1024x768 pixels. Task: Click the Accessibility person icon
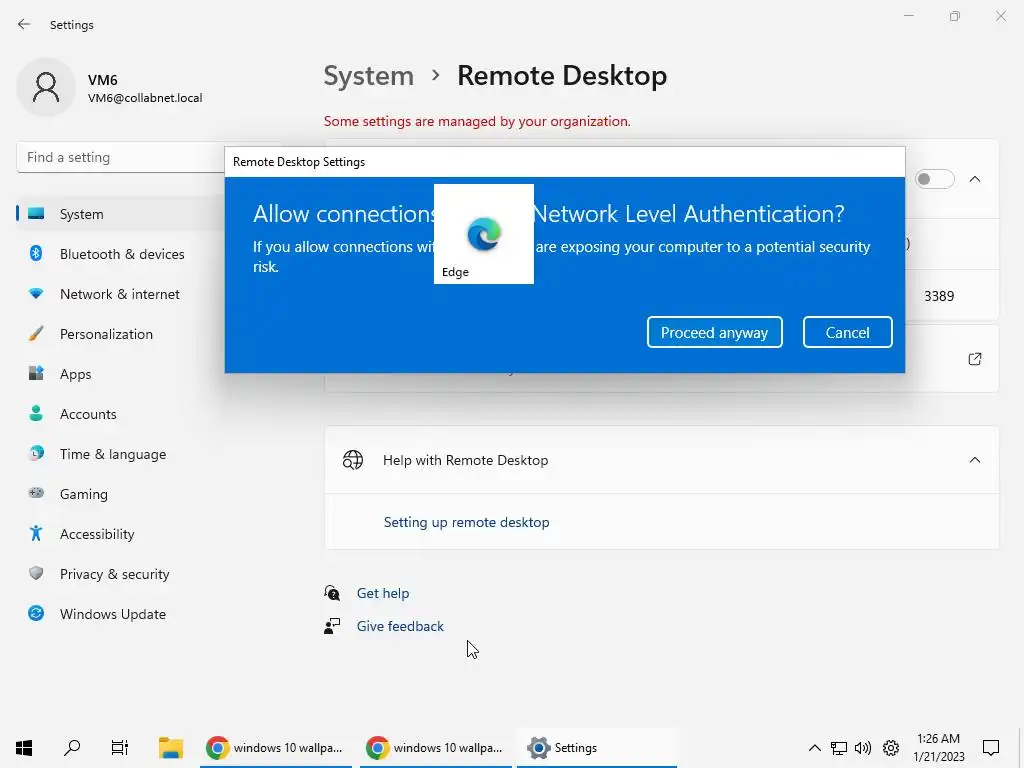[36, 534]
